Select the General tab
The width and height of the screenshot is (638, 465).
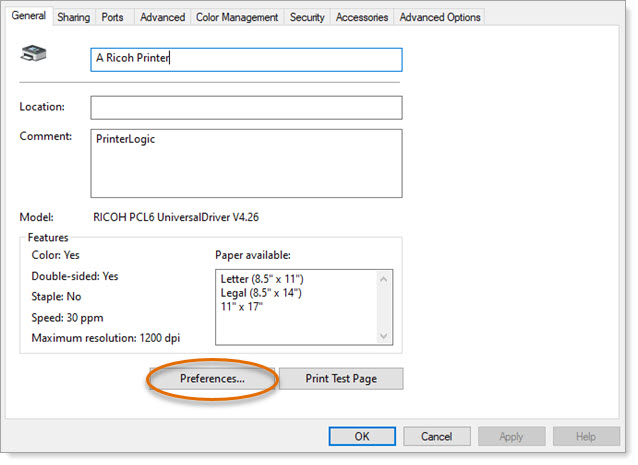tap(28, 16)
